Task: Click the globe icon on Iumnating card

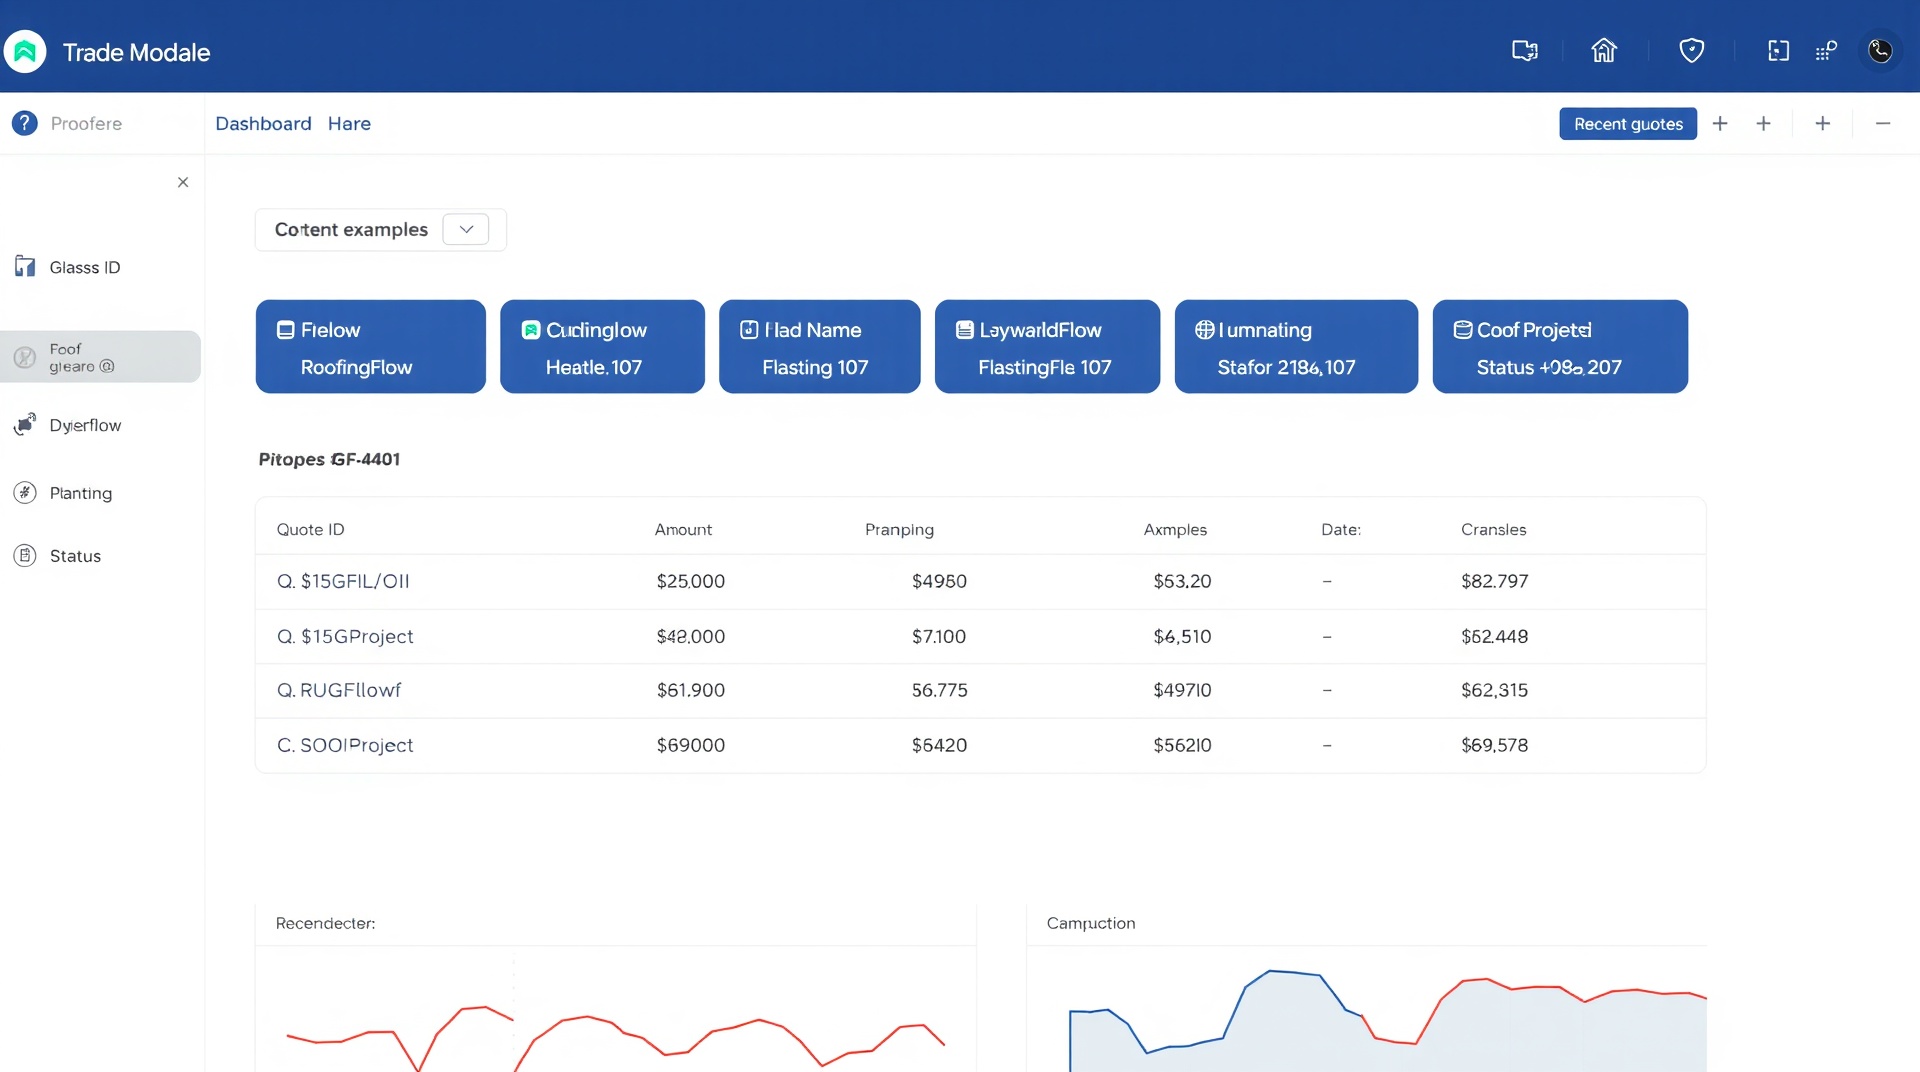Action: point(1205,330)
